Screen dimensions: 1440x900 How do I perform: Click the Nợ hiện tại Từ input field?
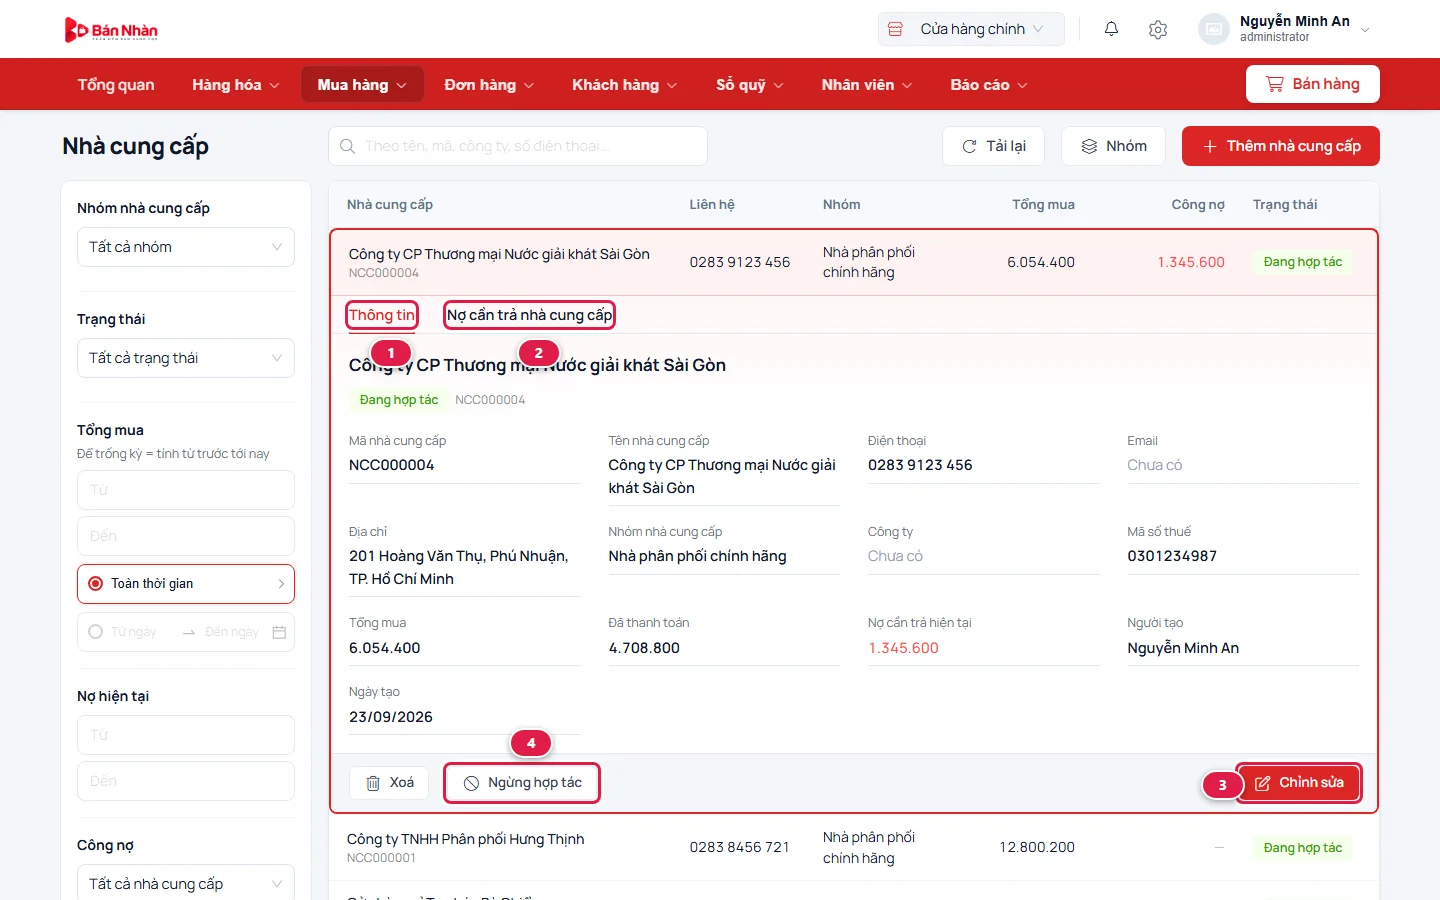click(x=186, y=735)
